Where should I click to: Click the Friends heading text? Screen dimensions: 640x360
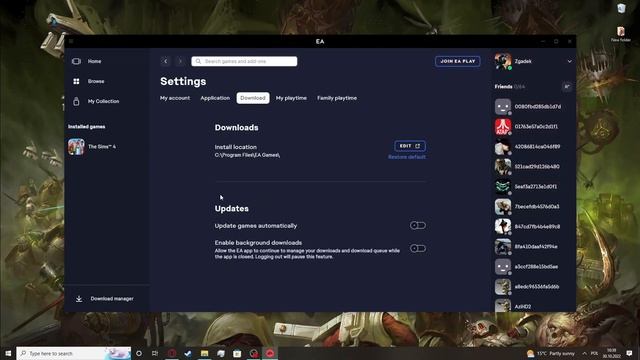tap(503, 87)
